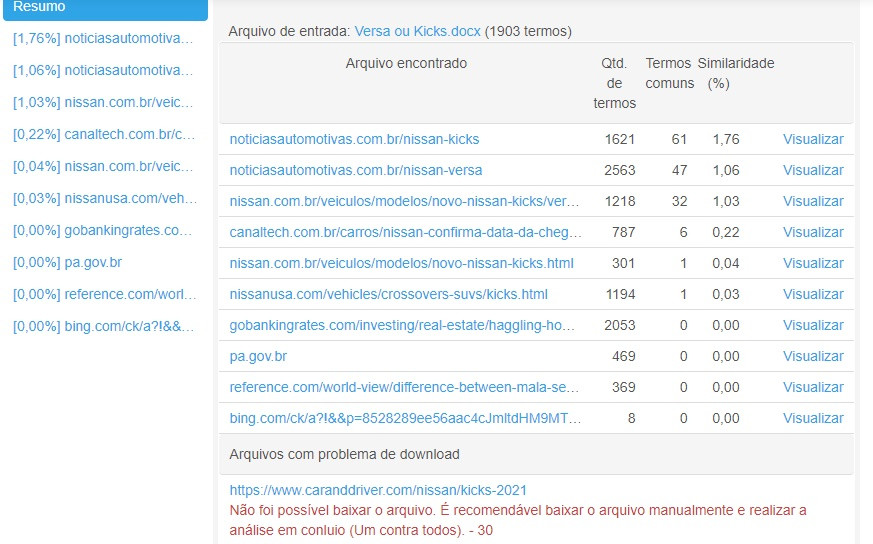Open nissan.com.br novo-nissan-kicks.html table link

401,263
